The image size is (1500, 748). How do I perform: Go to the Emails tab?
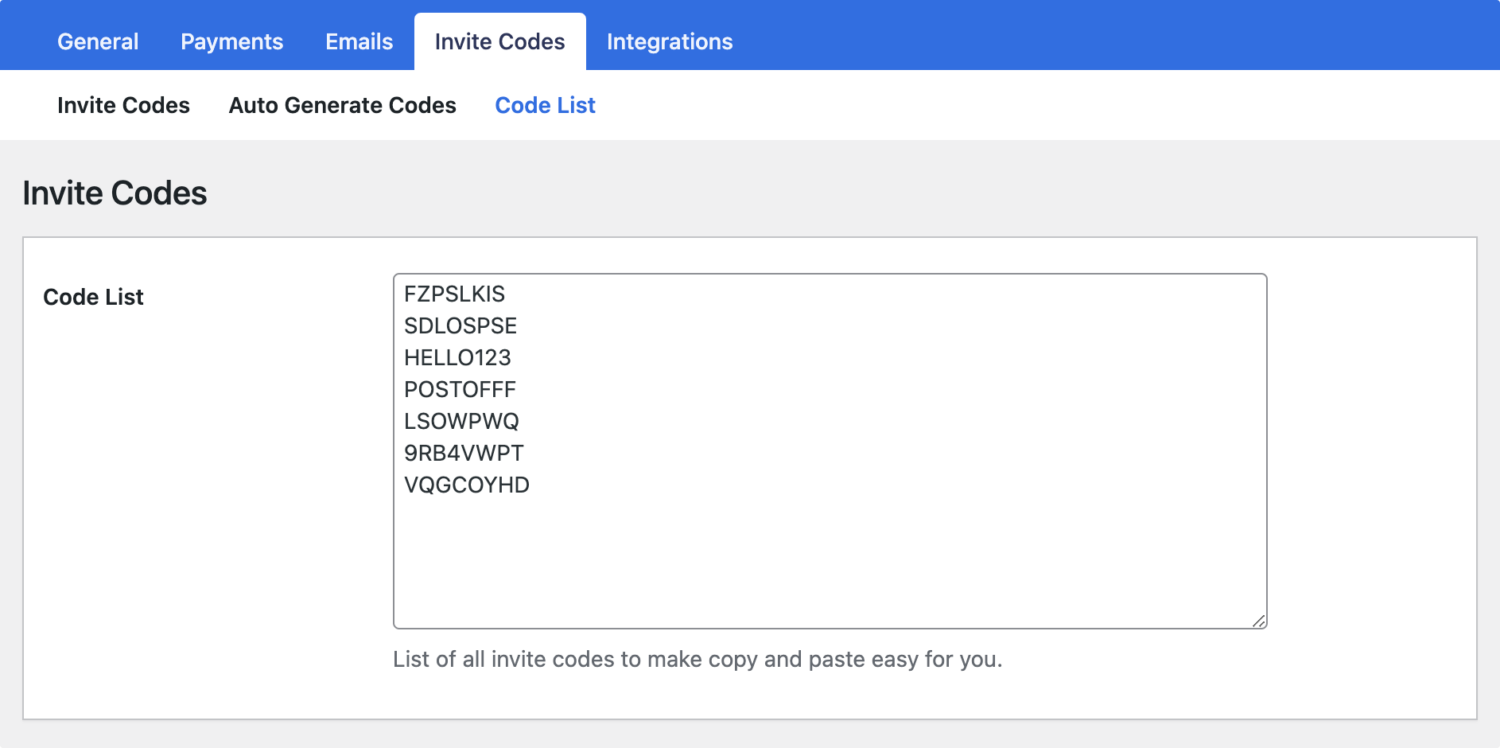click(x=359, y=42)
